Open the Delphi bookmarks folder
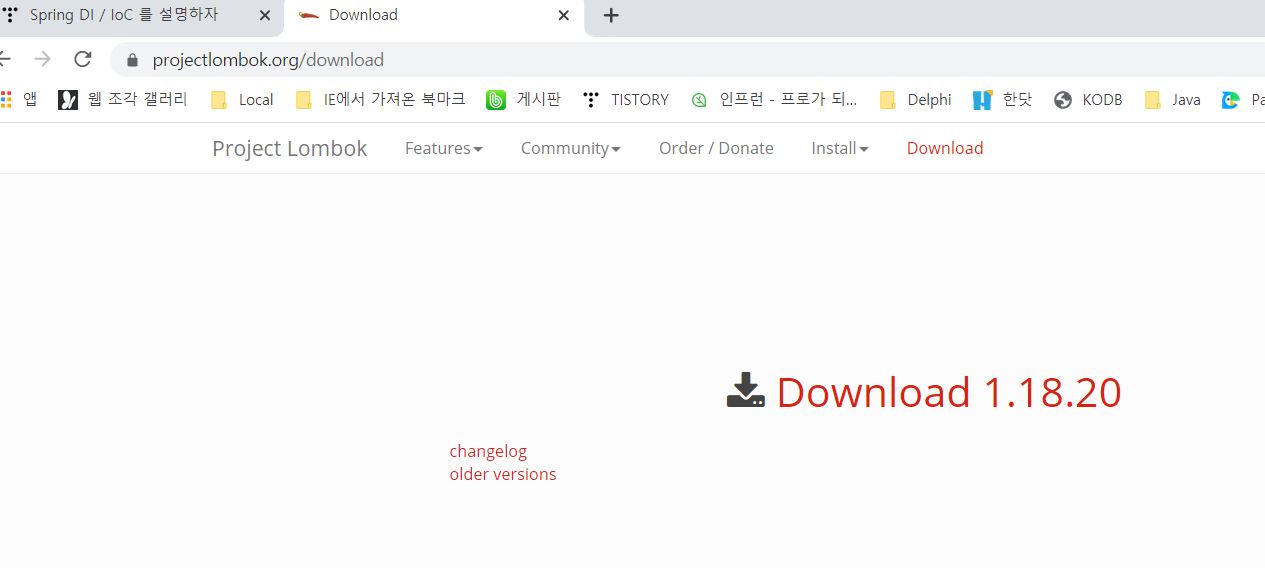1265x568 pixels. (x=915, y=99)
